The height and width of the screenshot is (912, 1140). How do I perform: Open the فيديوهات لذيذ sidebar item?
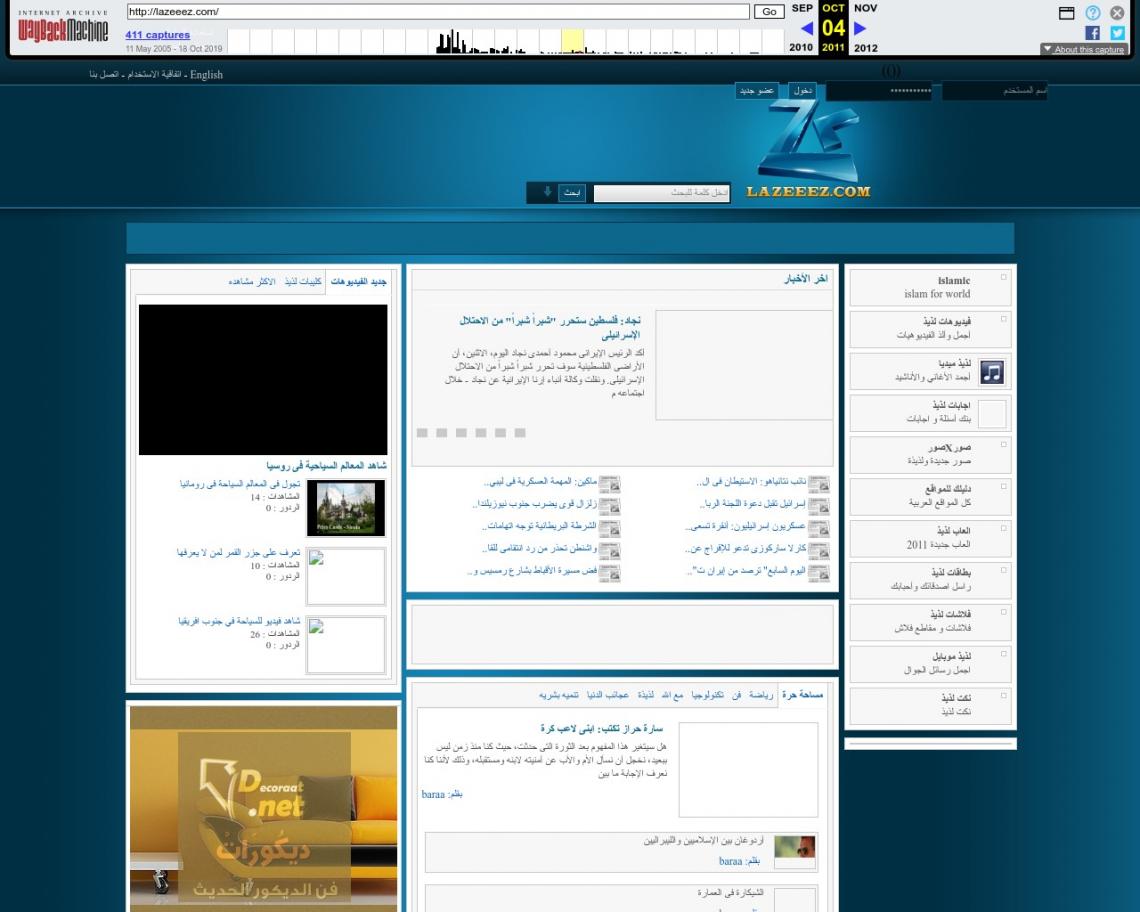point(931,328)
